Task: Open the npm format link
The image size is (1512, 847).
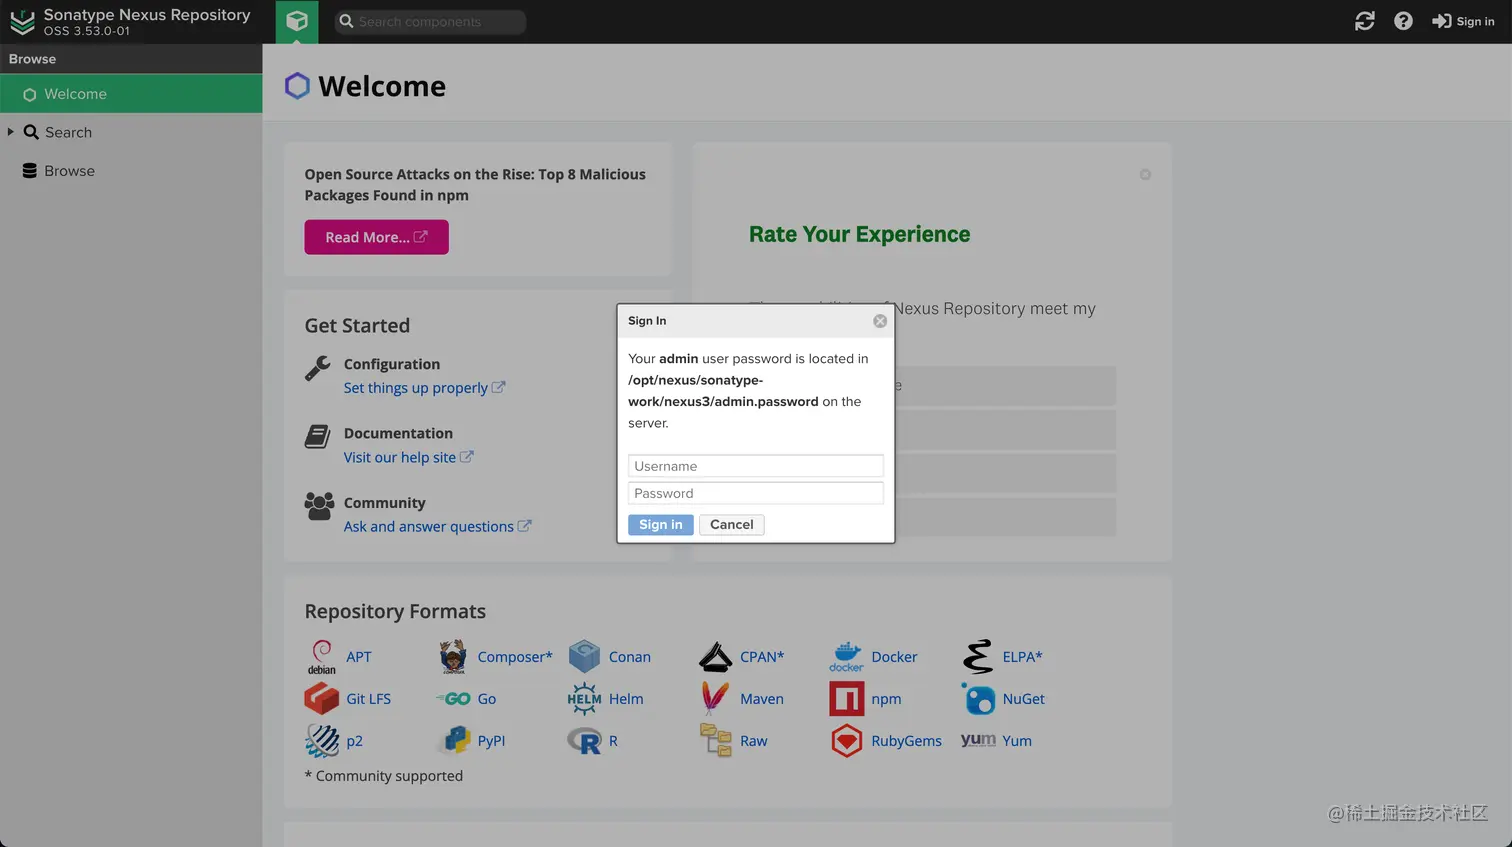Action: 886,699
